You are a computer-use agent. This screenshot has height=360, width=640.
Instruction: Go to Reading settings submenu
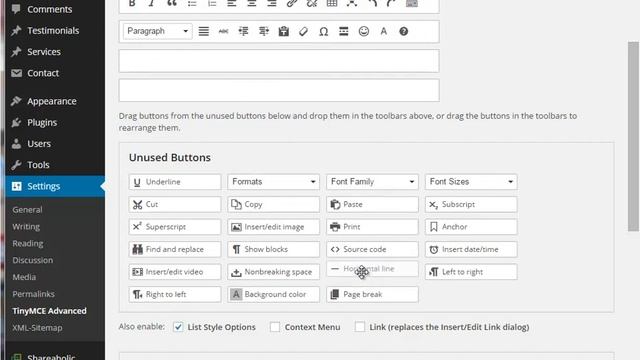[28, 243]
